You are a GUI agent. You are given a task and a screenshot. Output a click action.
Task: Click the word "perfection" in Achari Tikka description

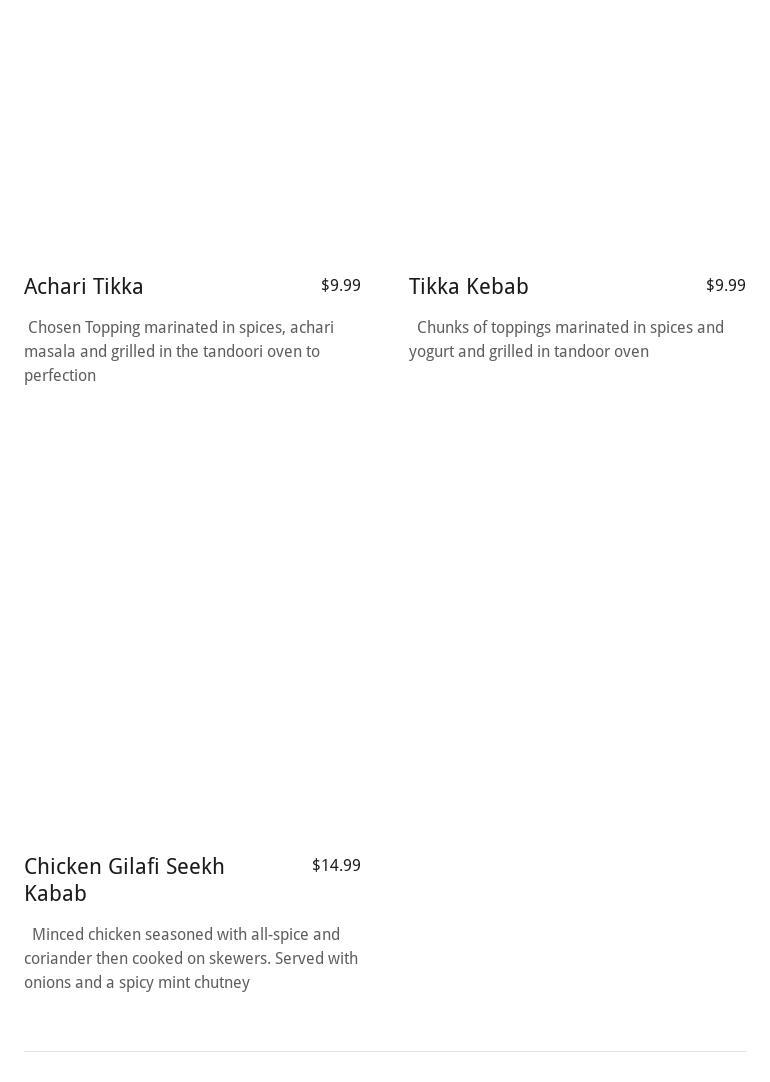60,376
